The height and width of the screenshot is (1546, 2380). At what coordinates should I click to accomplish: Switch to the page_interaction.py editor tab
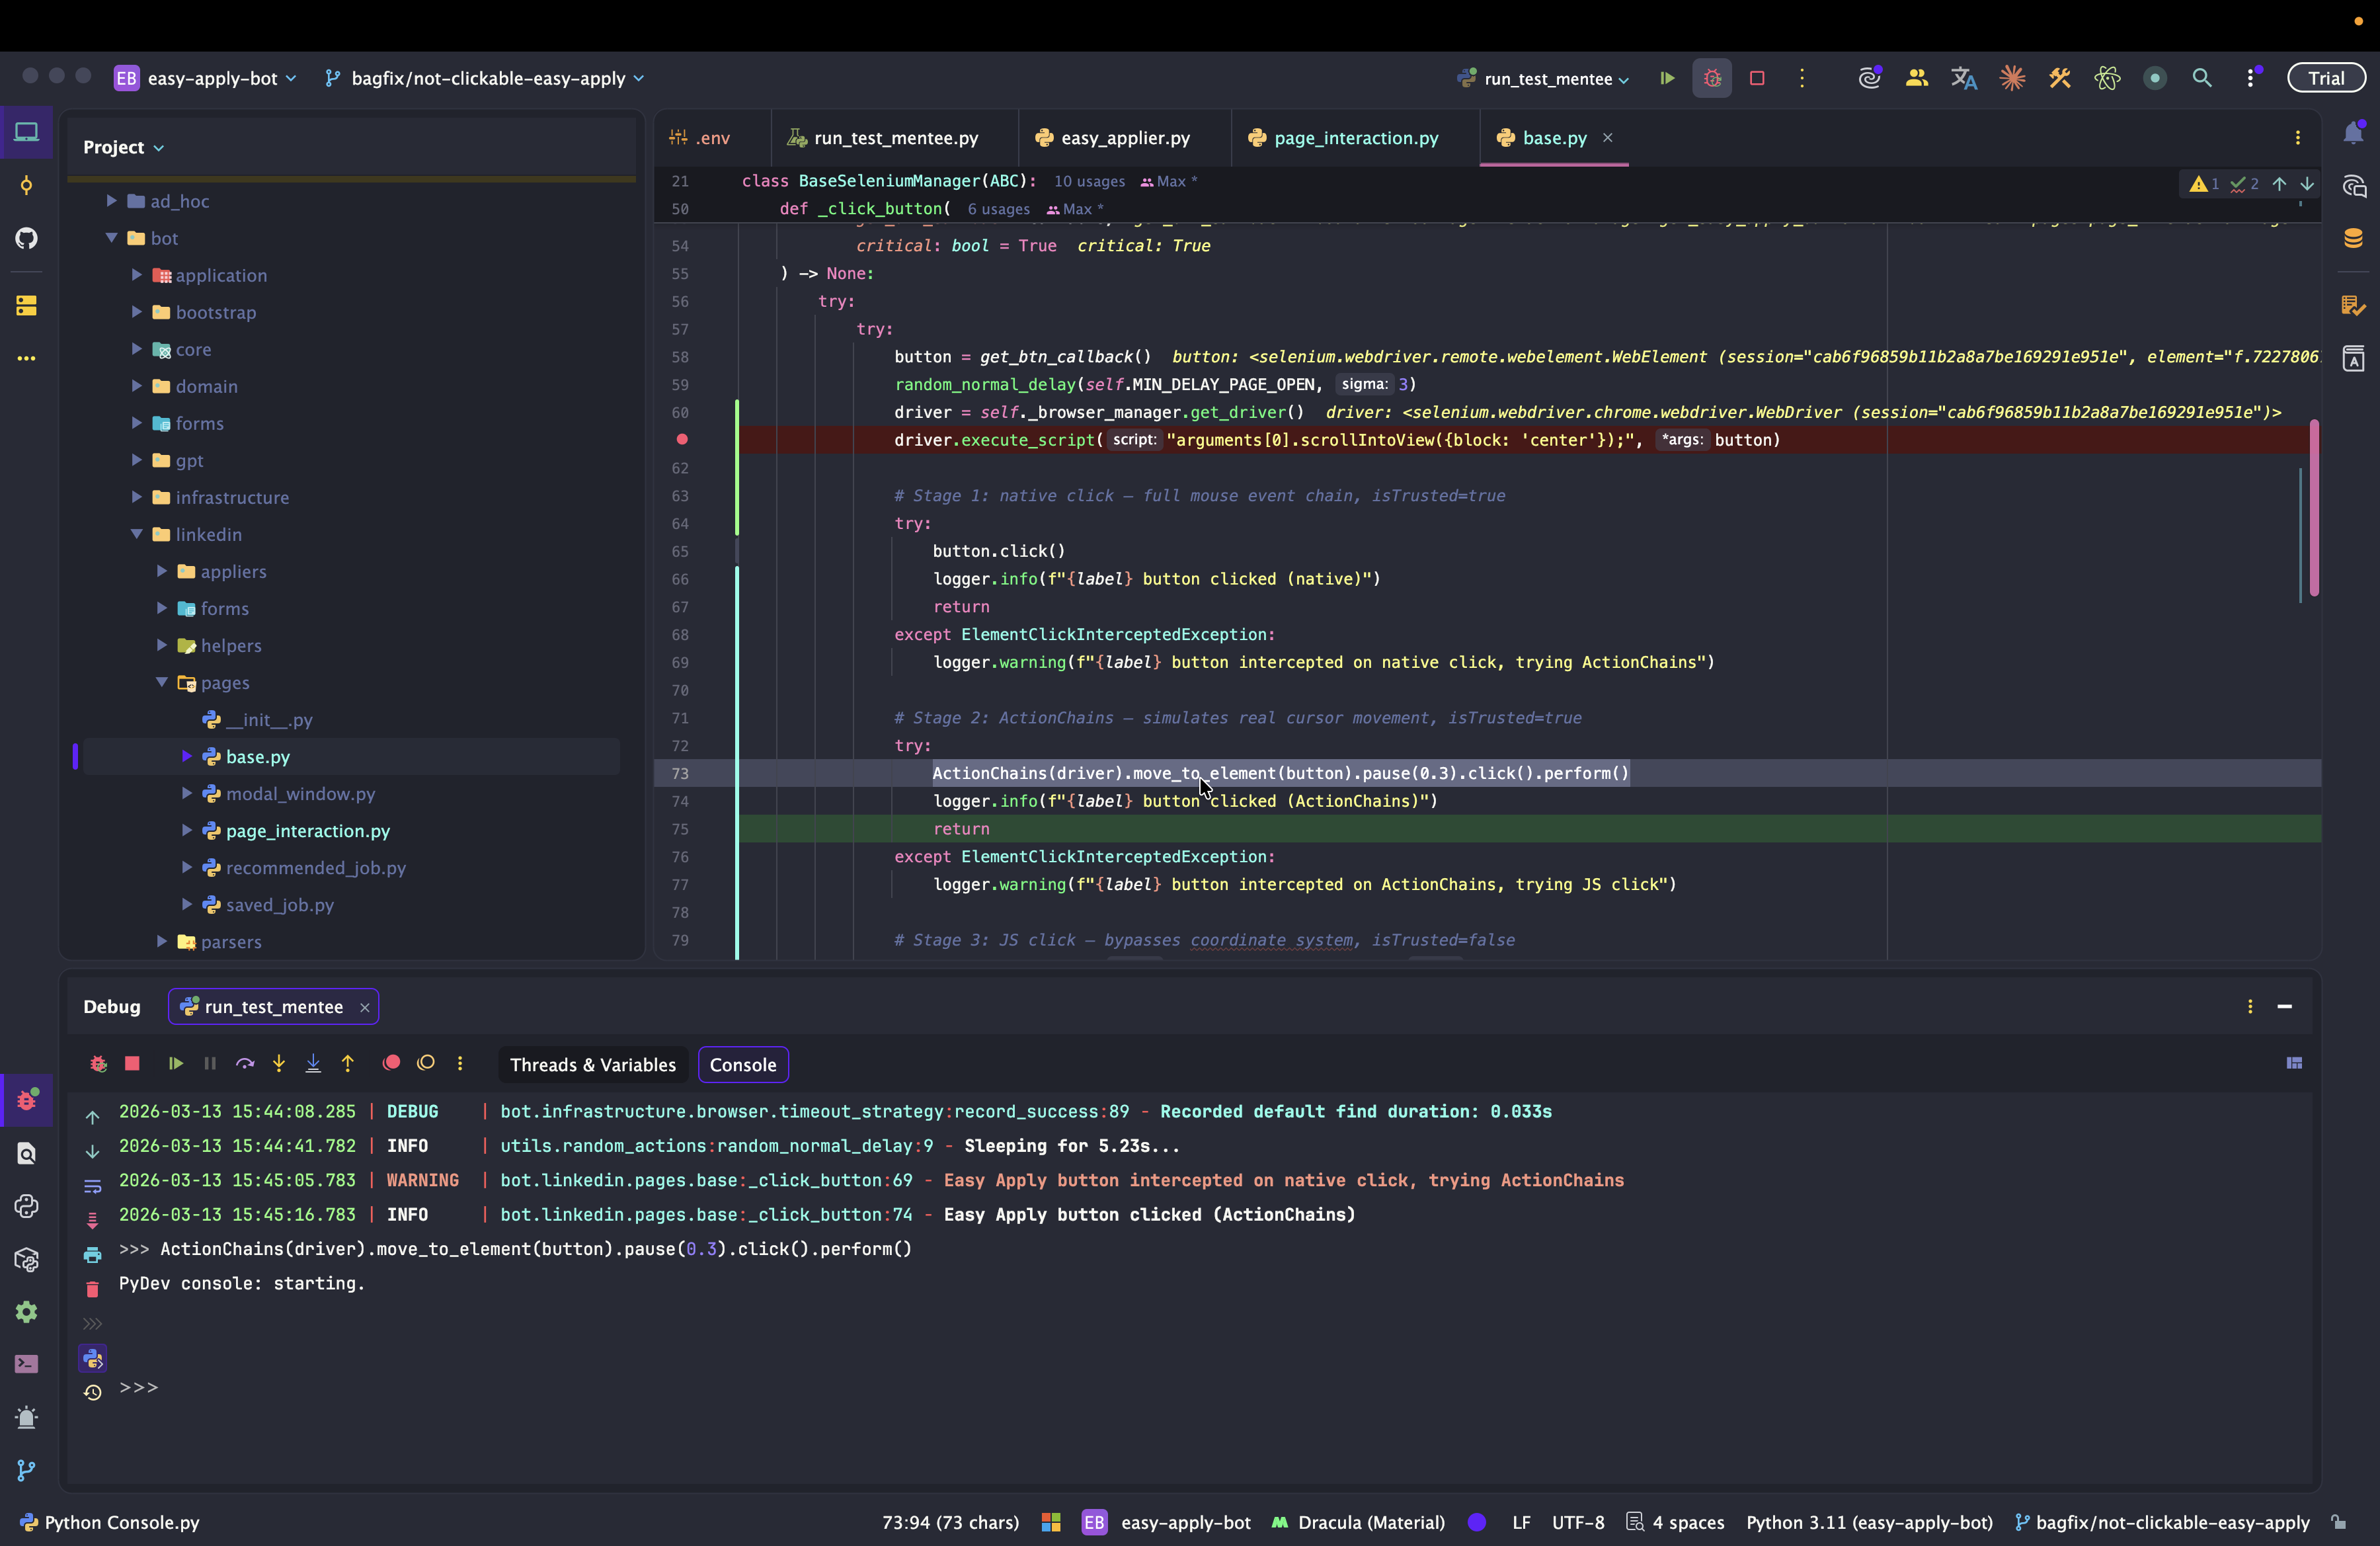[1355, 138]
